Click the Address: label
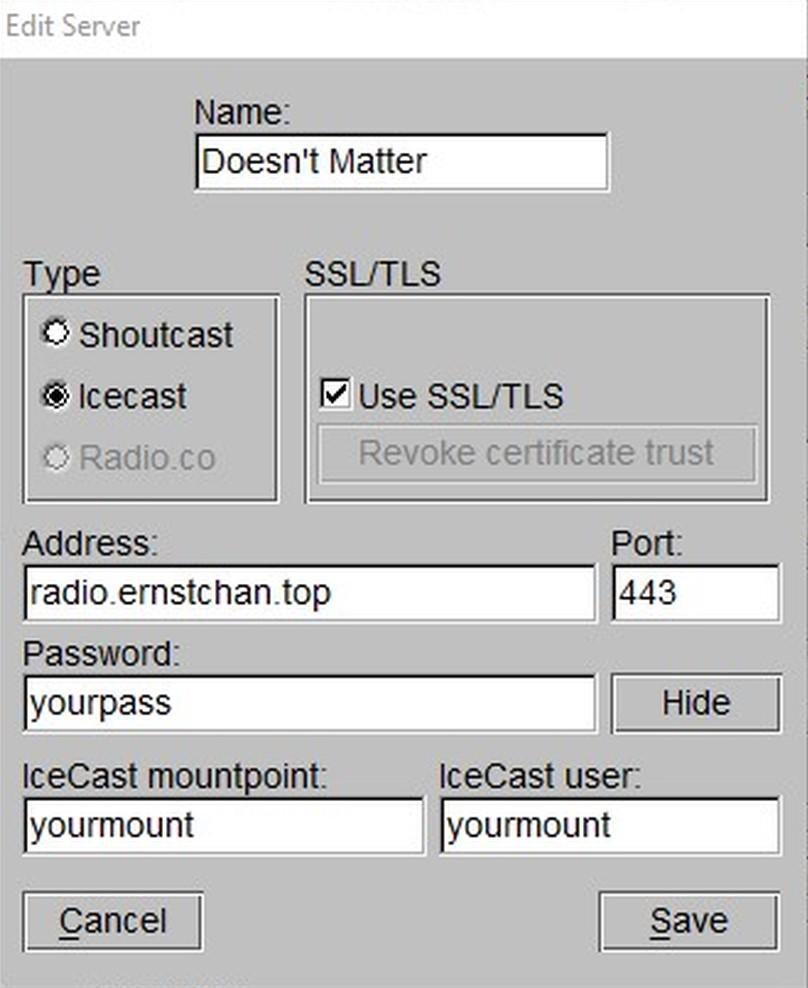The image size is (808, 988). coord(90,543)
